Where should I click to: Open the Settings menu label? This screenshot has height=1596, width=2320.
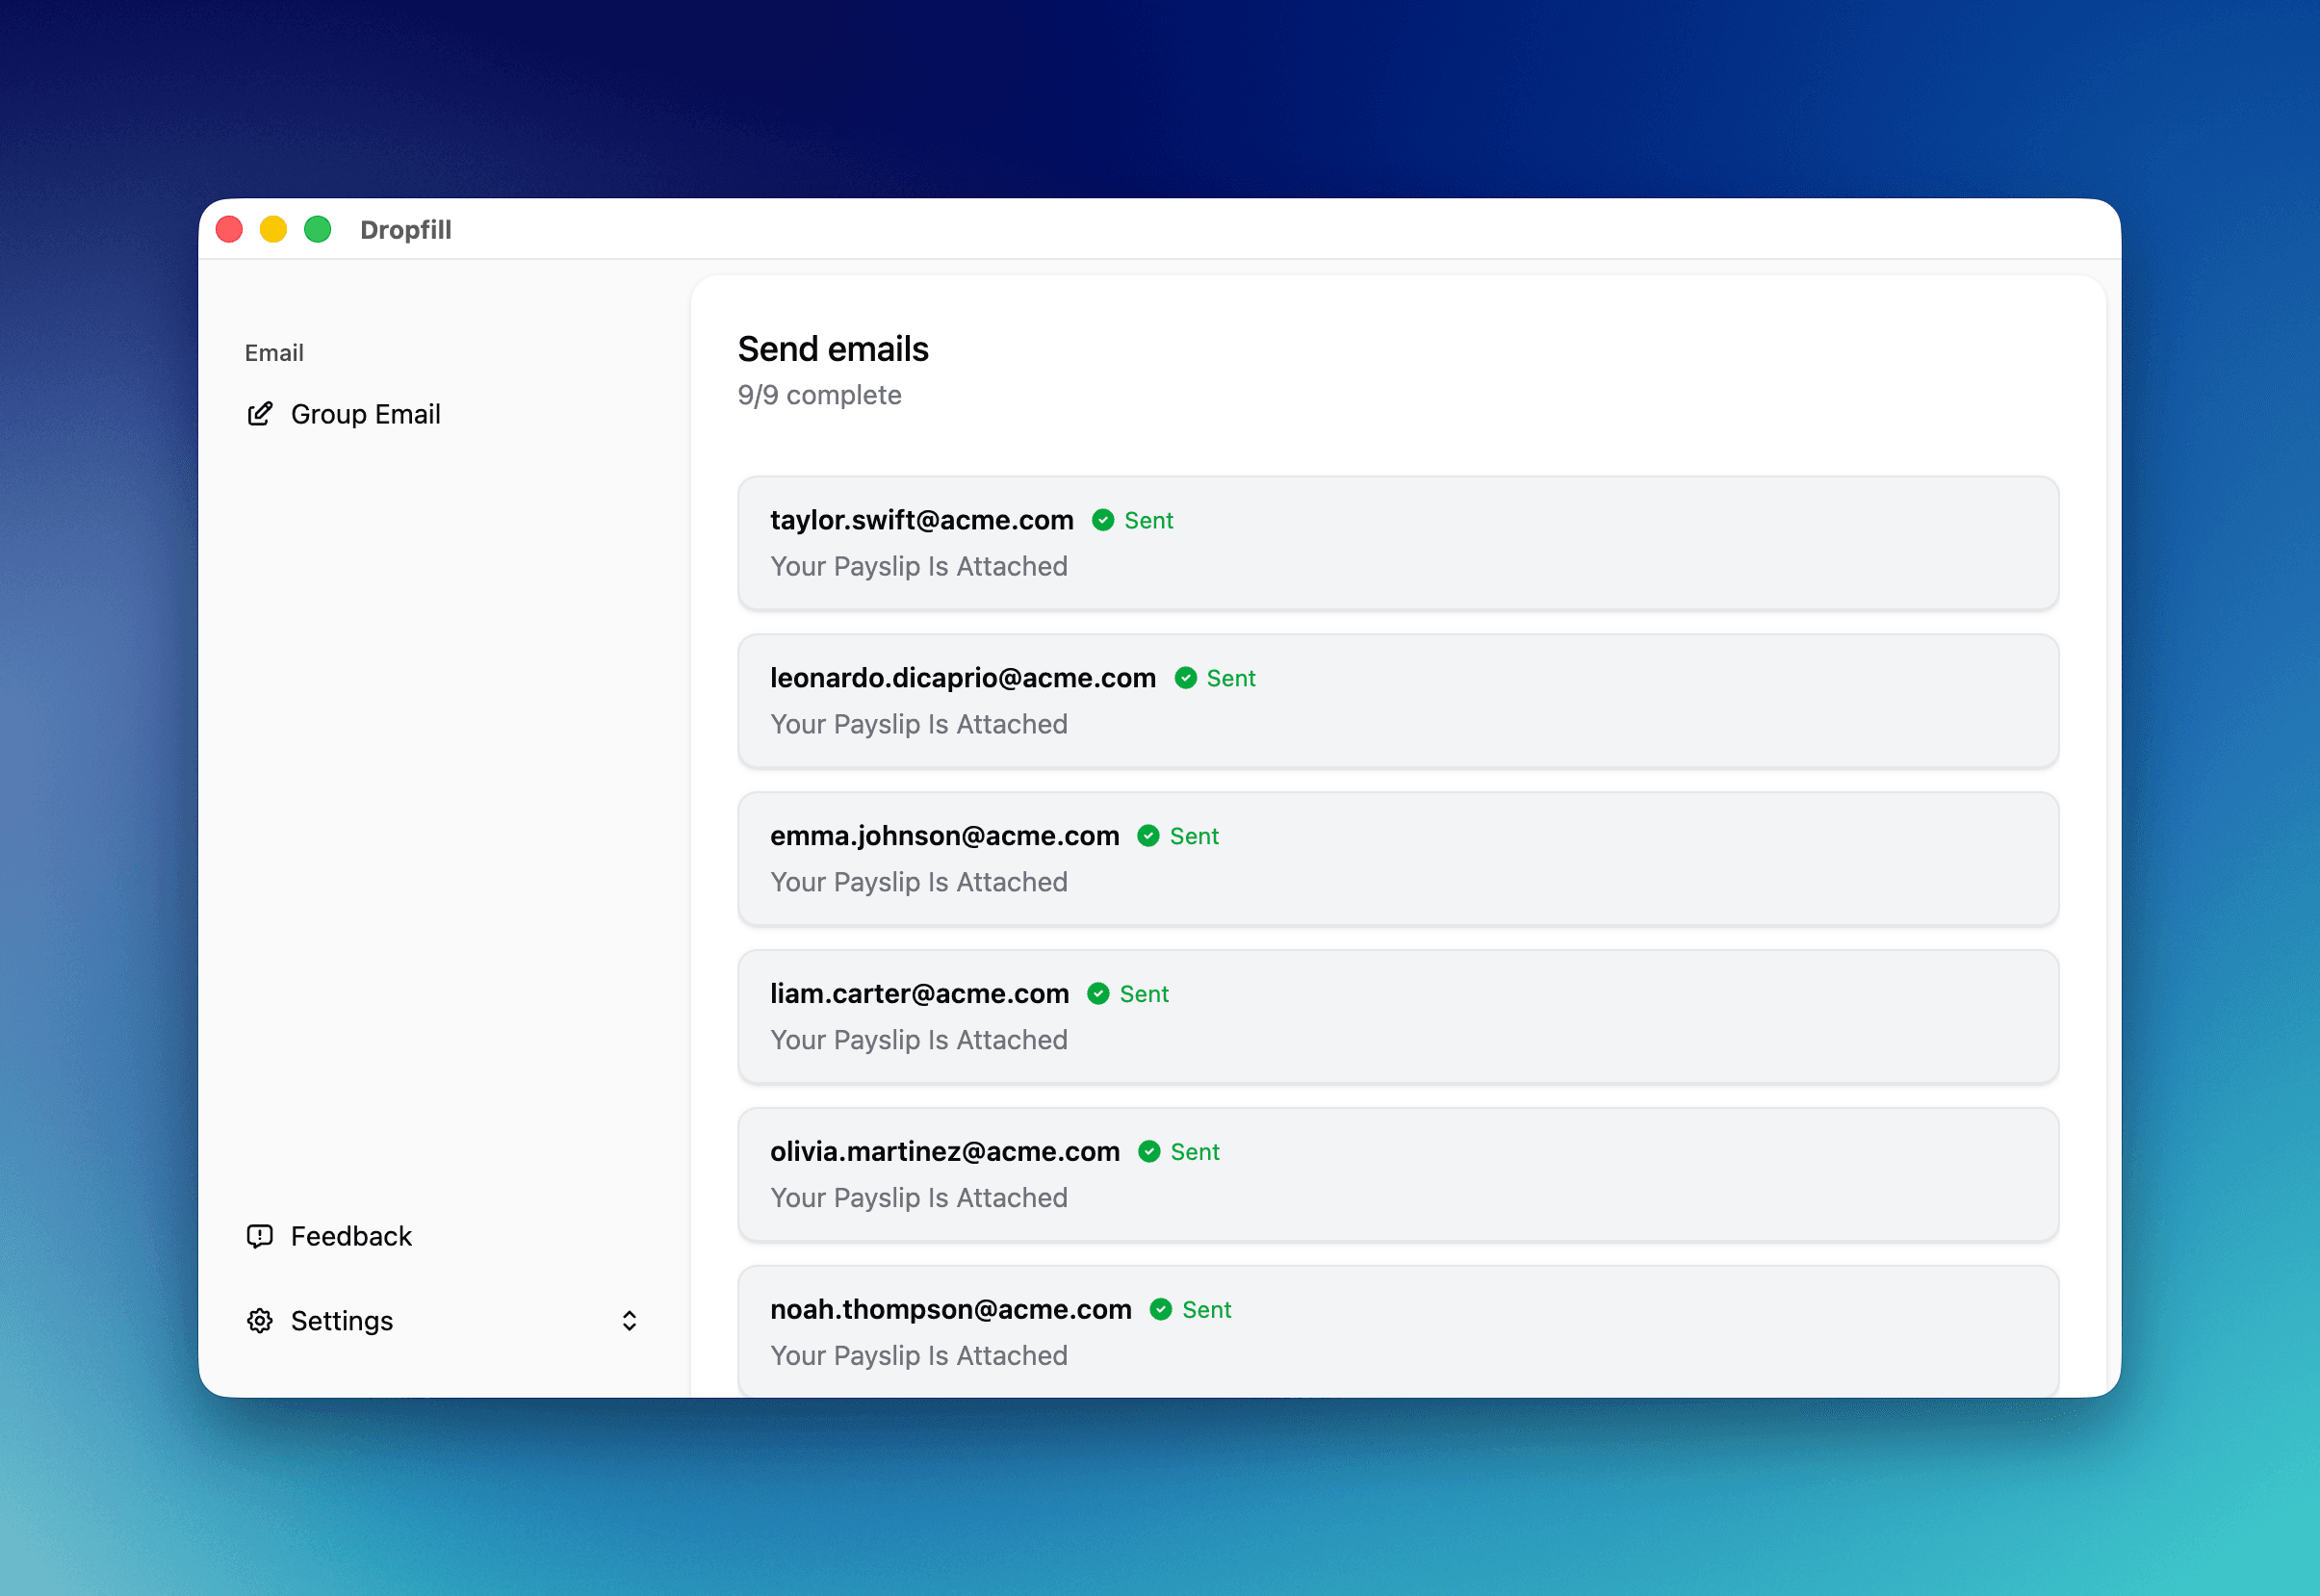click(342, 1320)
